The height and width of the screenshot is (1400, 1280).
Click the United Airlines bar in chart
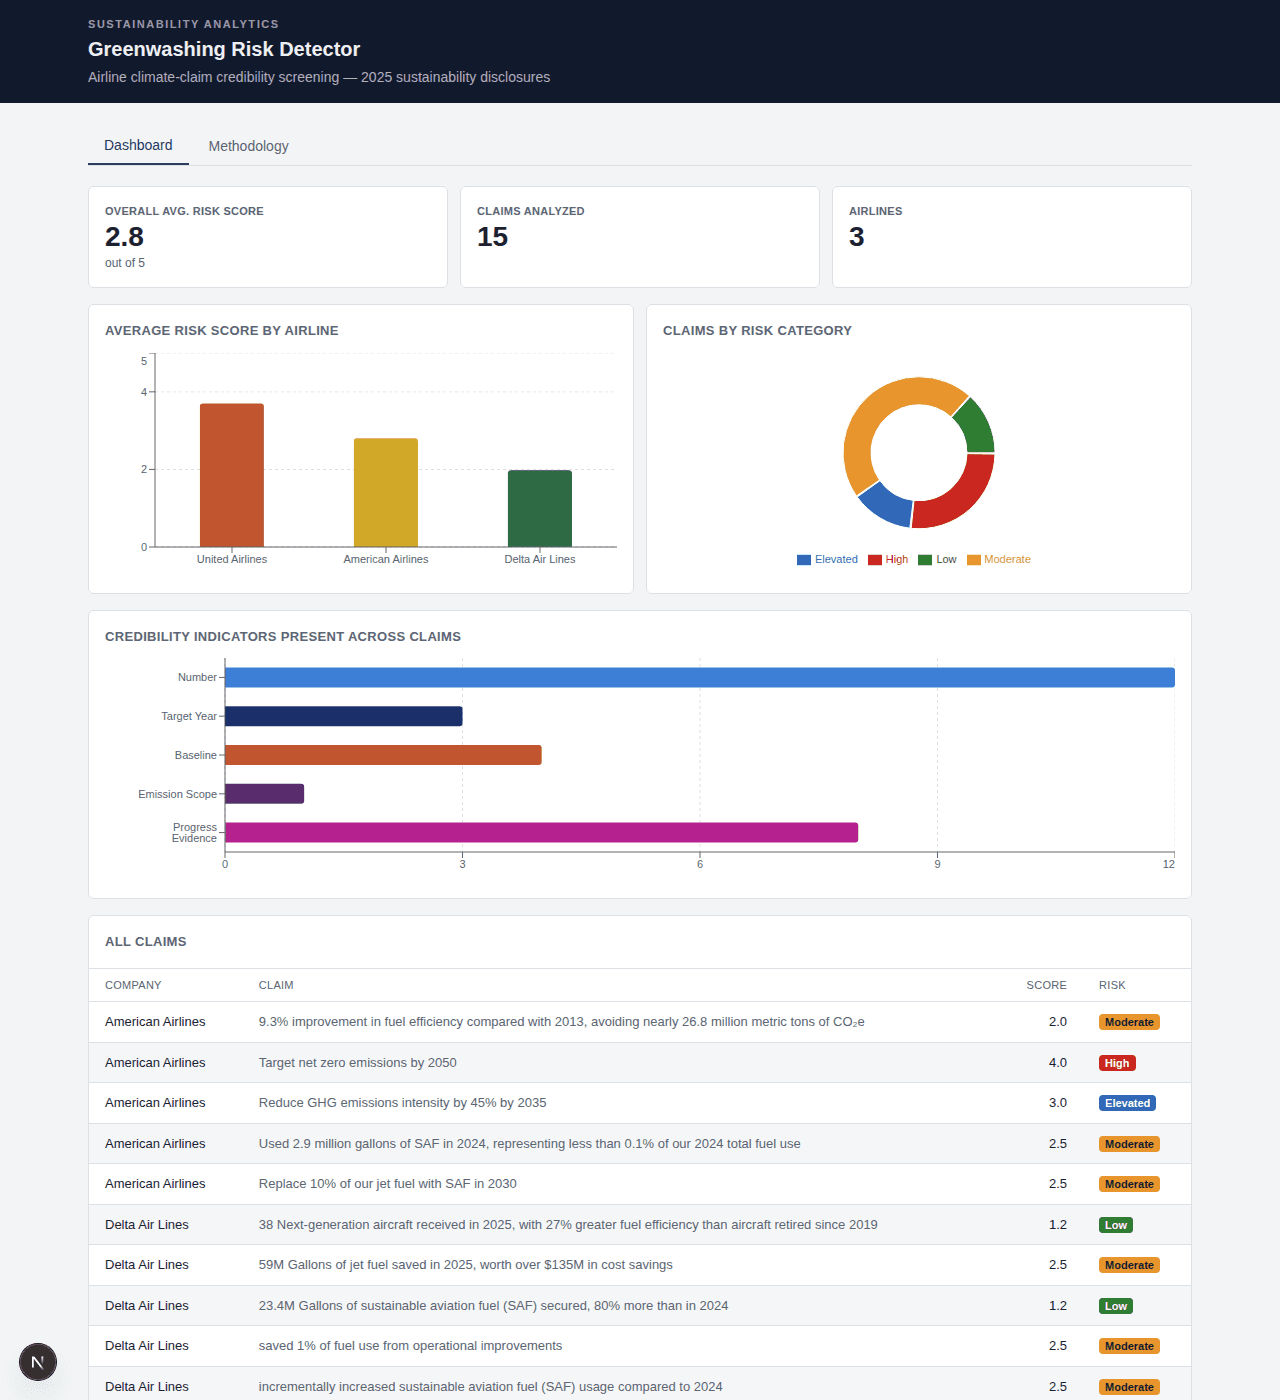coord(232,475)
